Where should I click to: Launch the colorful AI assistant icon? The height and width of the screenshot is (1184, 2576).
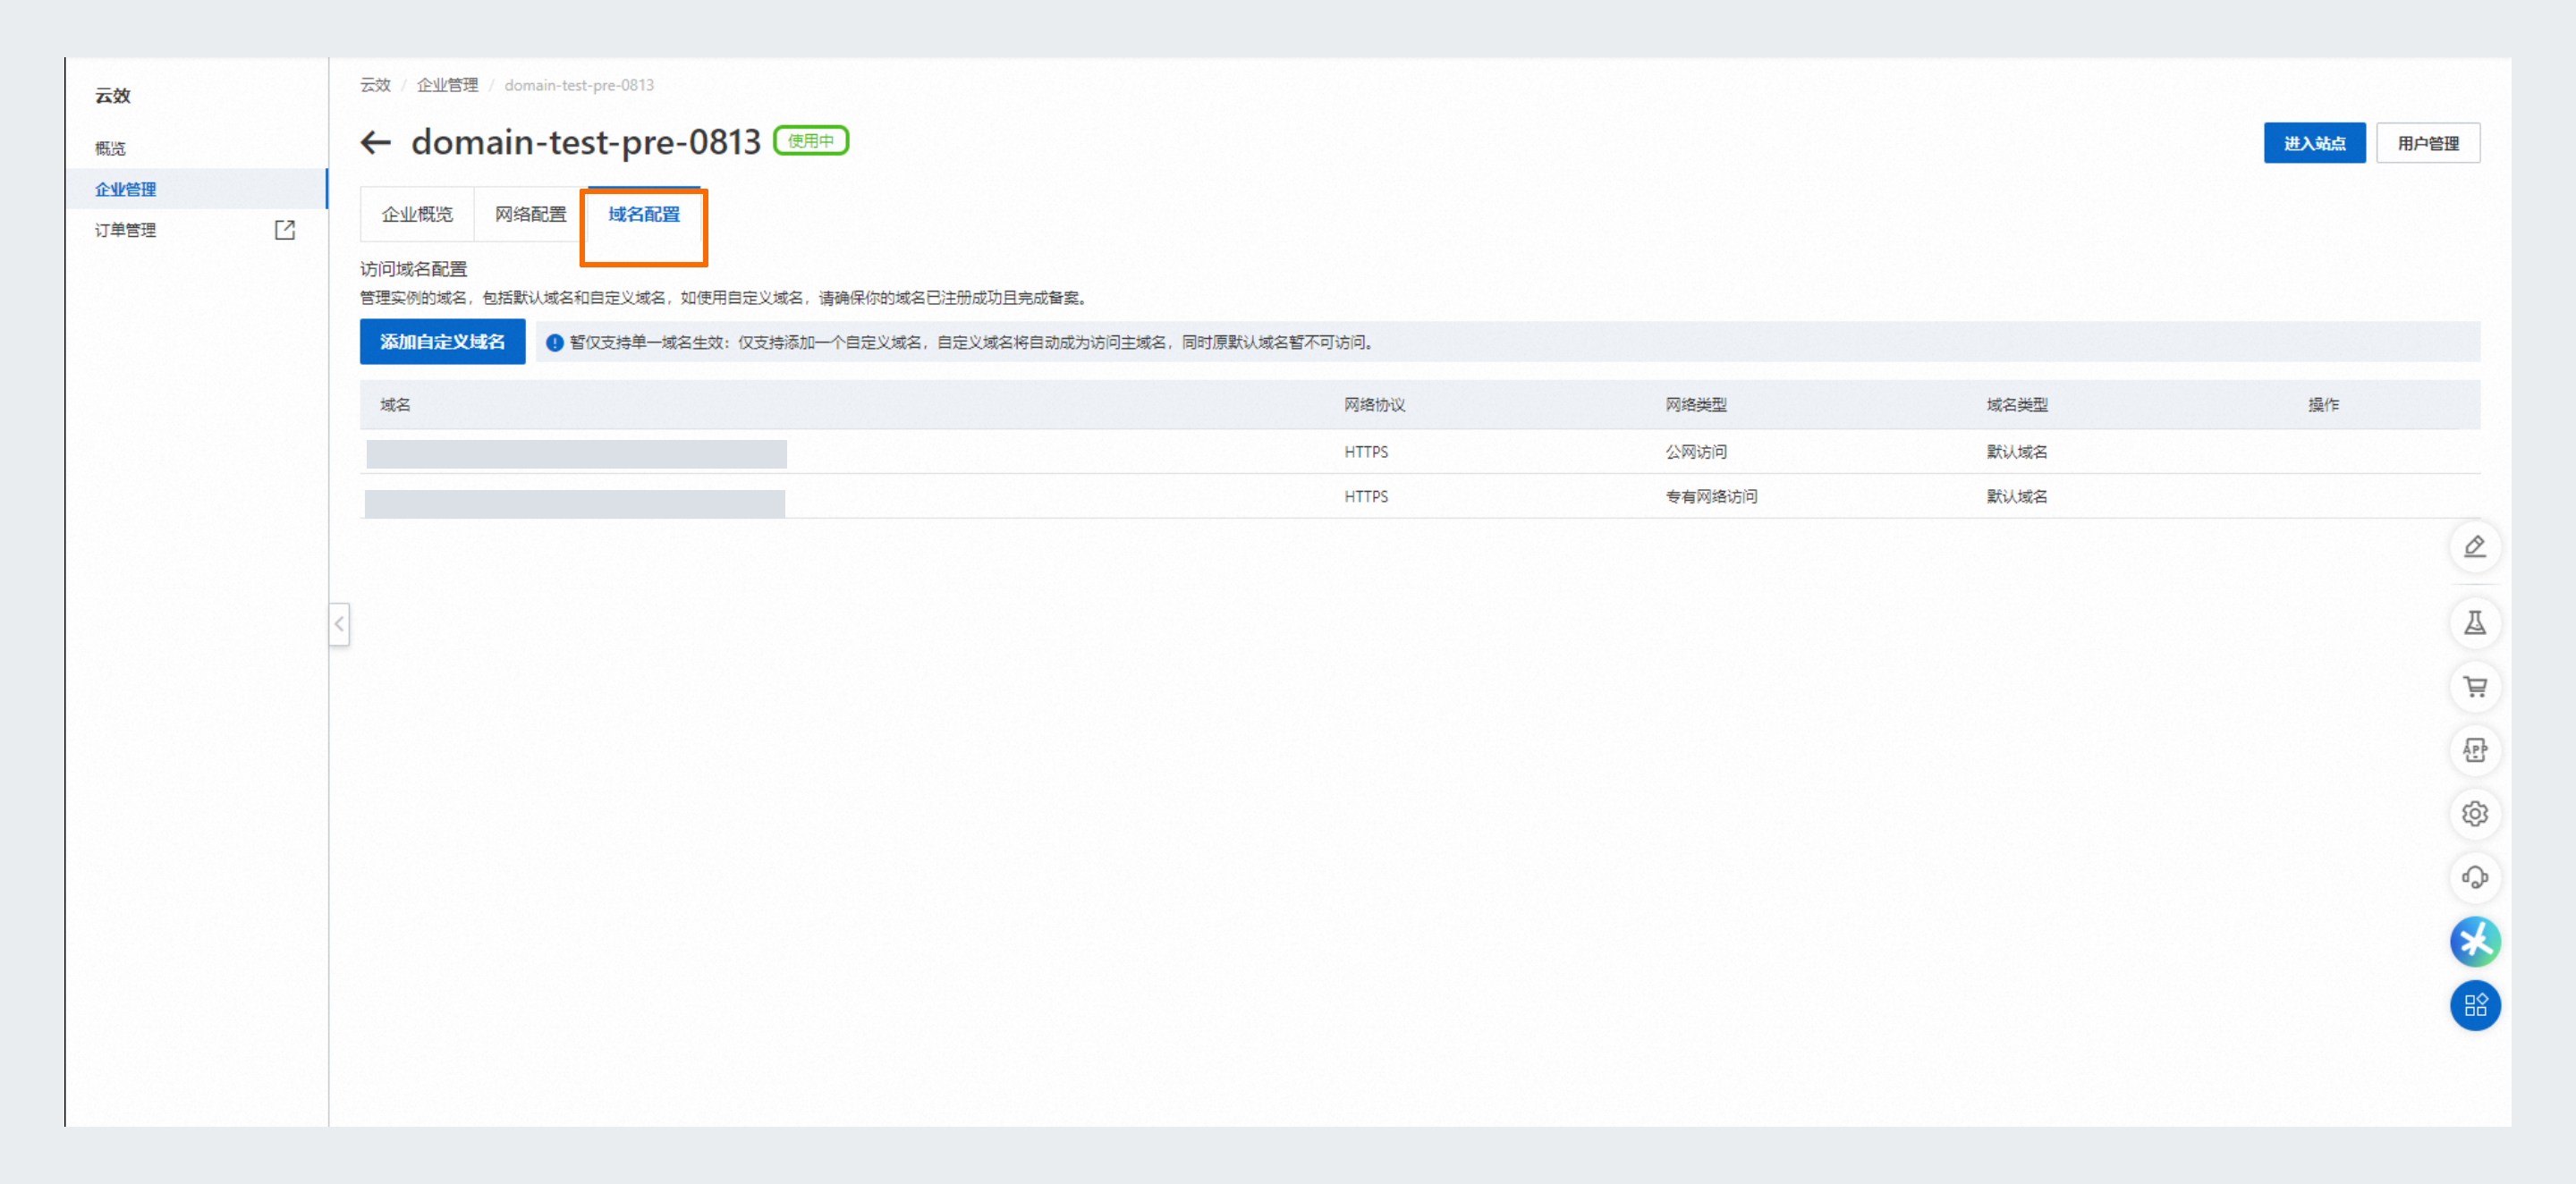click(2475, 942)
